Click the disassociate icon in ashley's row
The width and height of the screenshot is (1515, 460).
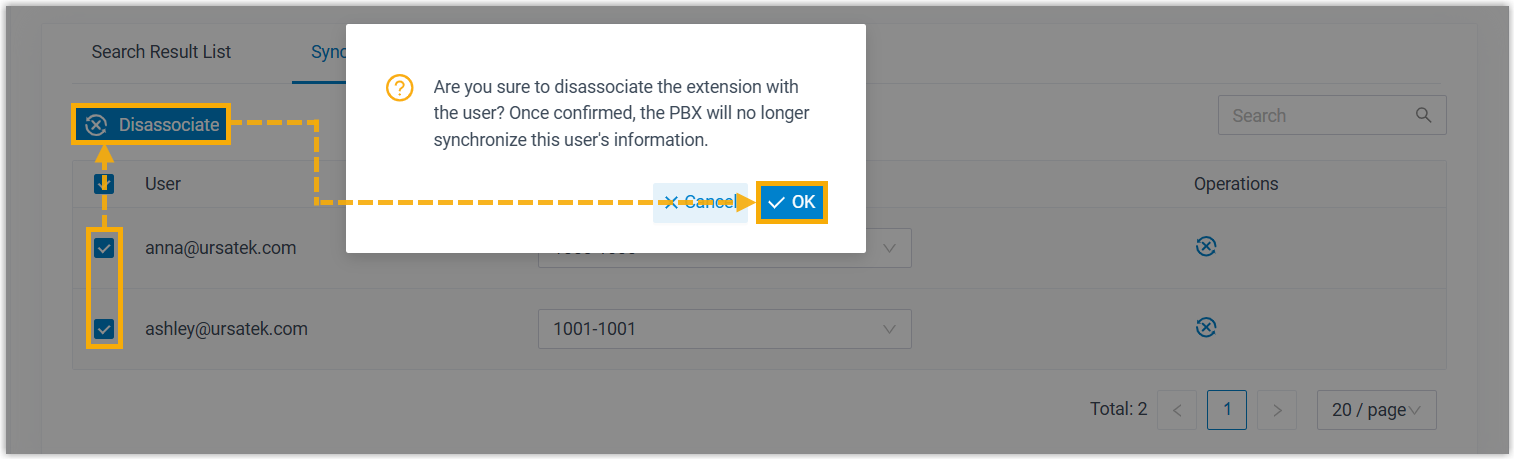(x=1206, y=328)
